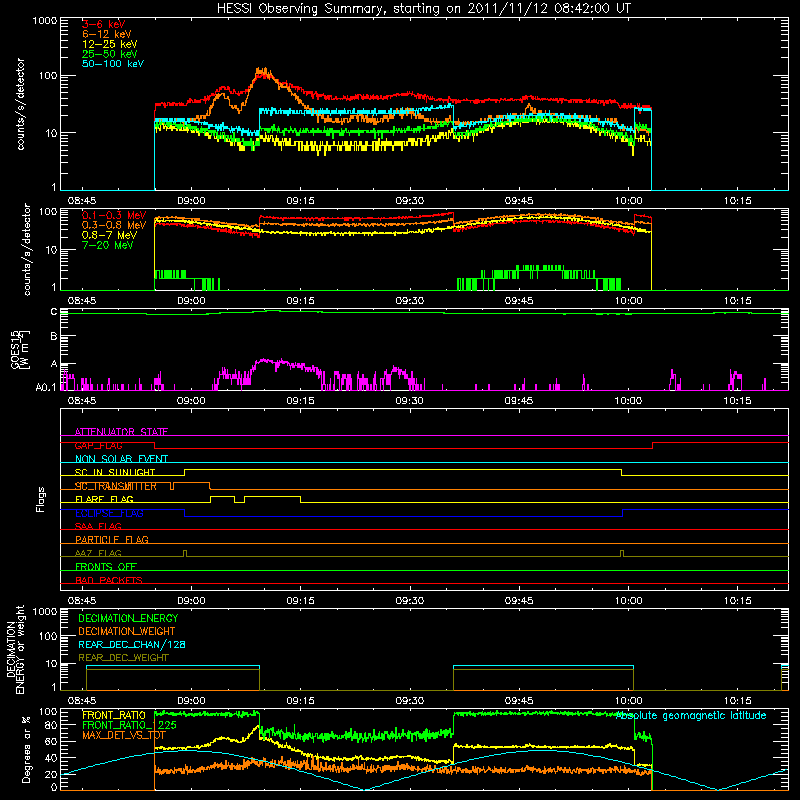Click the BAD_PACKETS flag label

point(109,580)
